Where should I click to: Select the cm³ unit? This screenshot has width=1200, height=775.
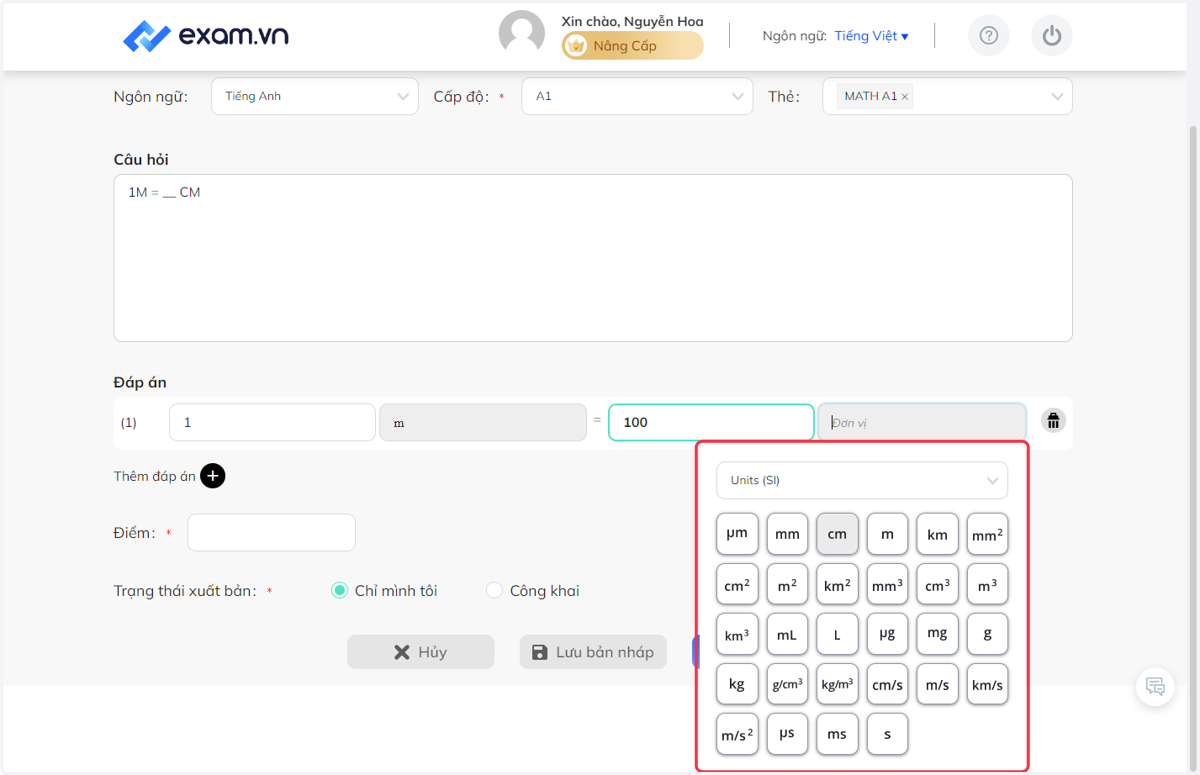(937, 584)
